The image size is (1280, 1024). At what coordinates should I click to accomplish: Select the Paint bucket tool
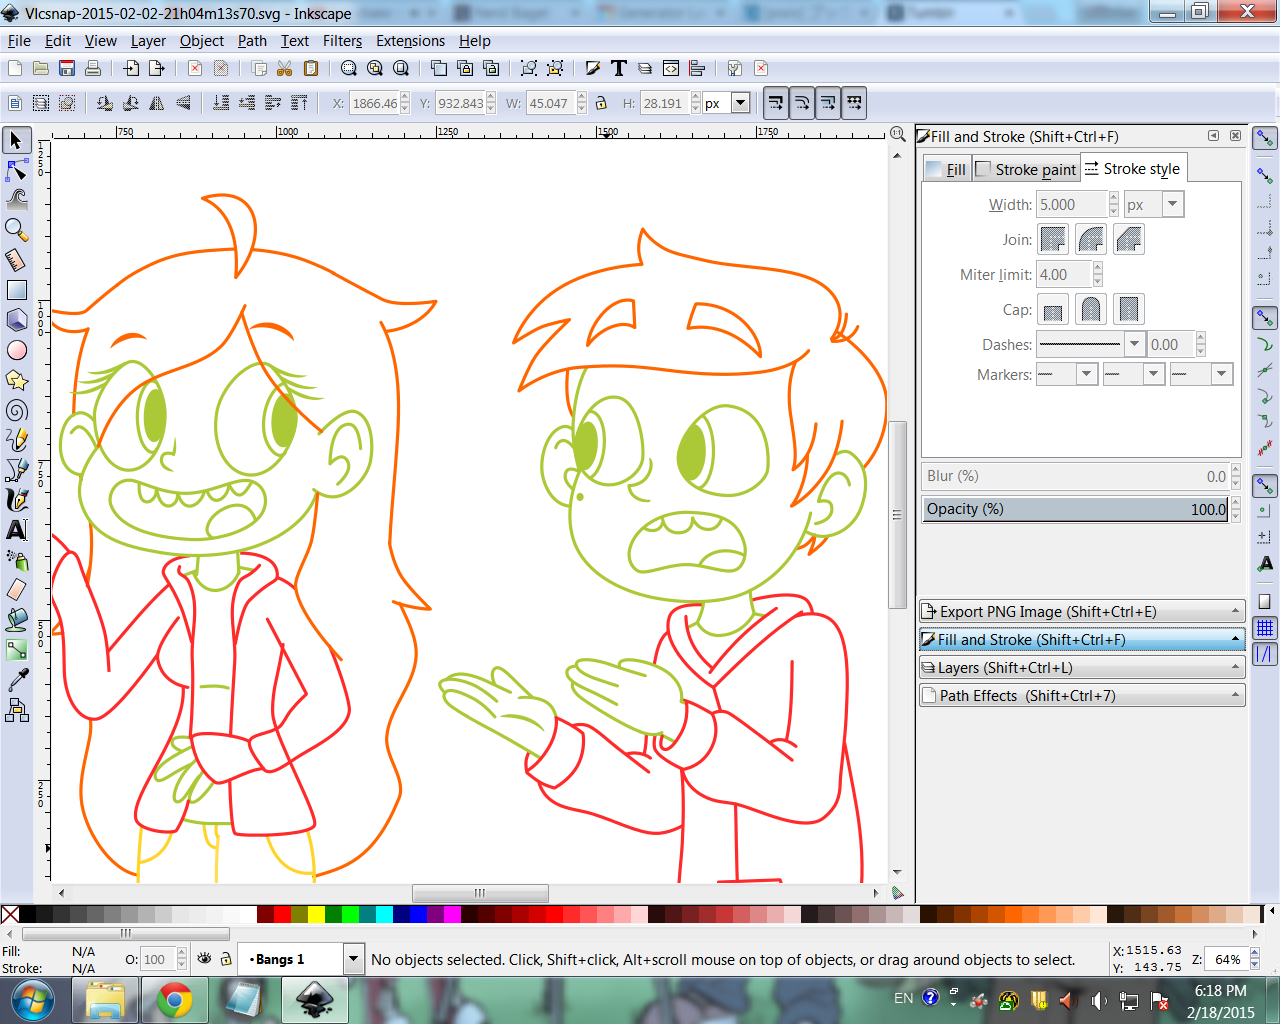point(17,620)
